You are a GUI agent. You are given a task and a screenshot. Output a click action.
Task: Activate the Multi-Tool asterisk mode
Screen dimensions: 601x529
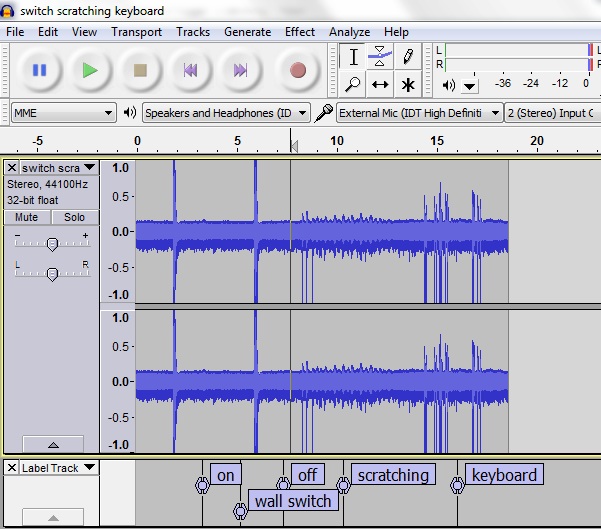(x=408, y=85)
